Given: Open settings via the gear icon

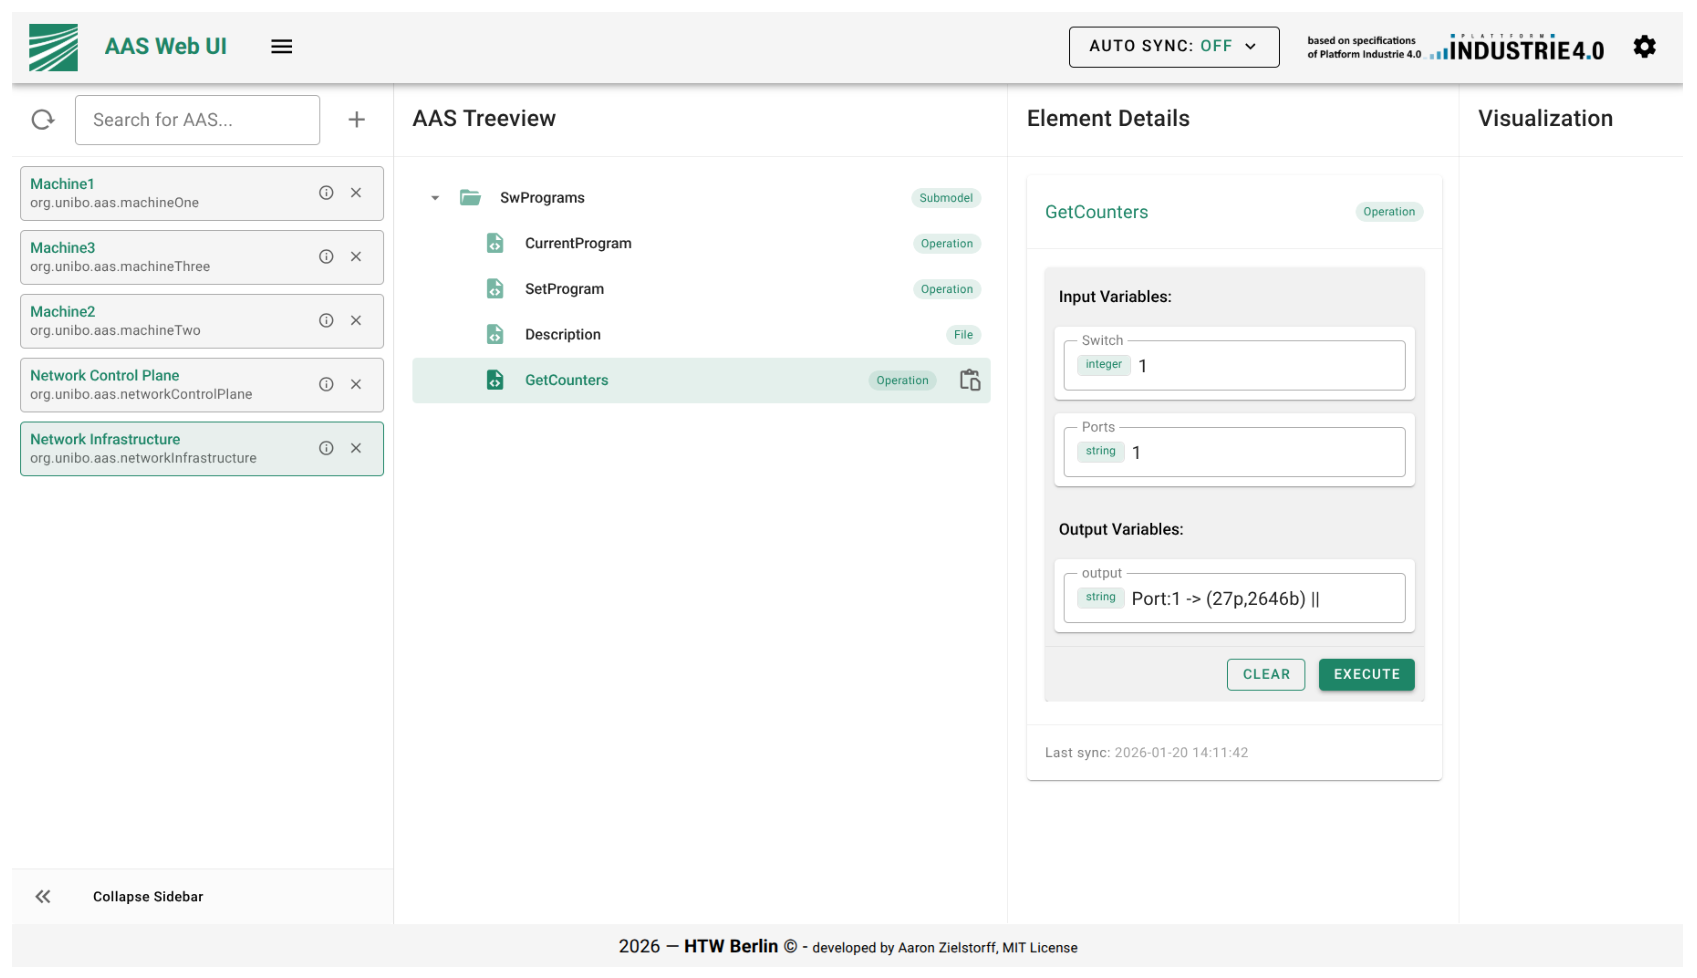Looking at the screenshot, I should tap(1644, 46).
